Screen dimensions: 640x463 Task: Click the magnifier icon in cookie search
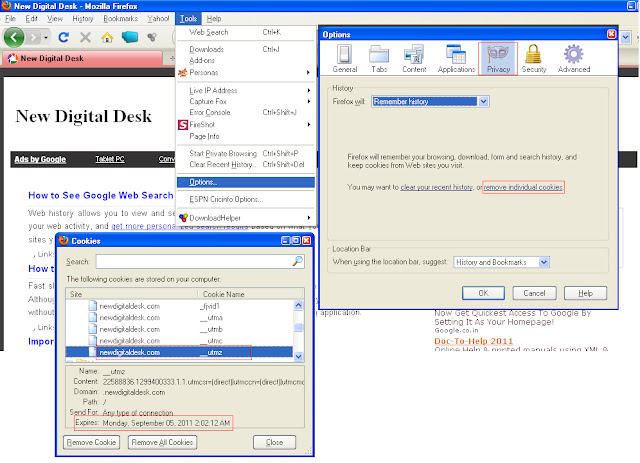coord(298,261)
